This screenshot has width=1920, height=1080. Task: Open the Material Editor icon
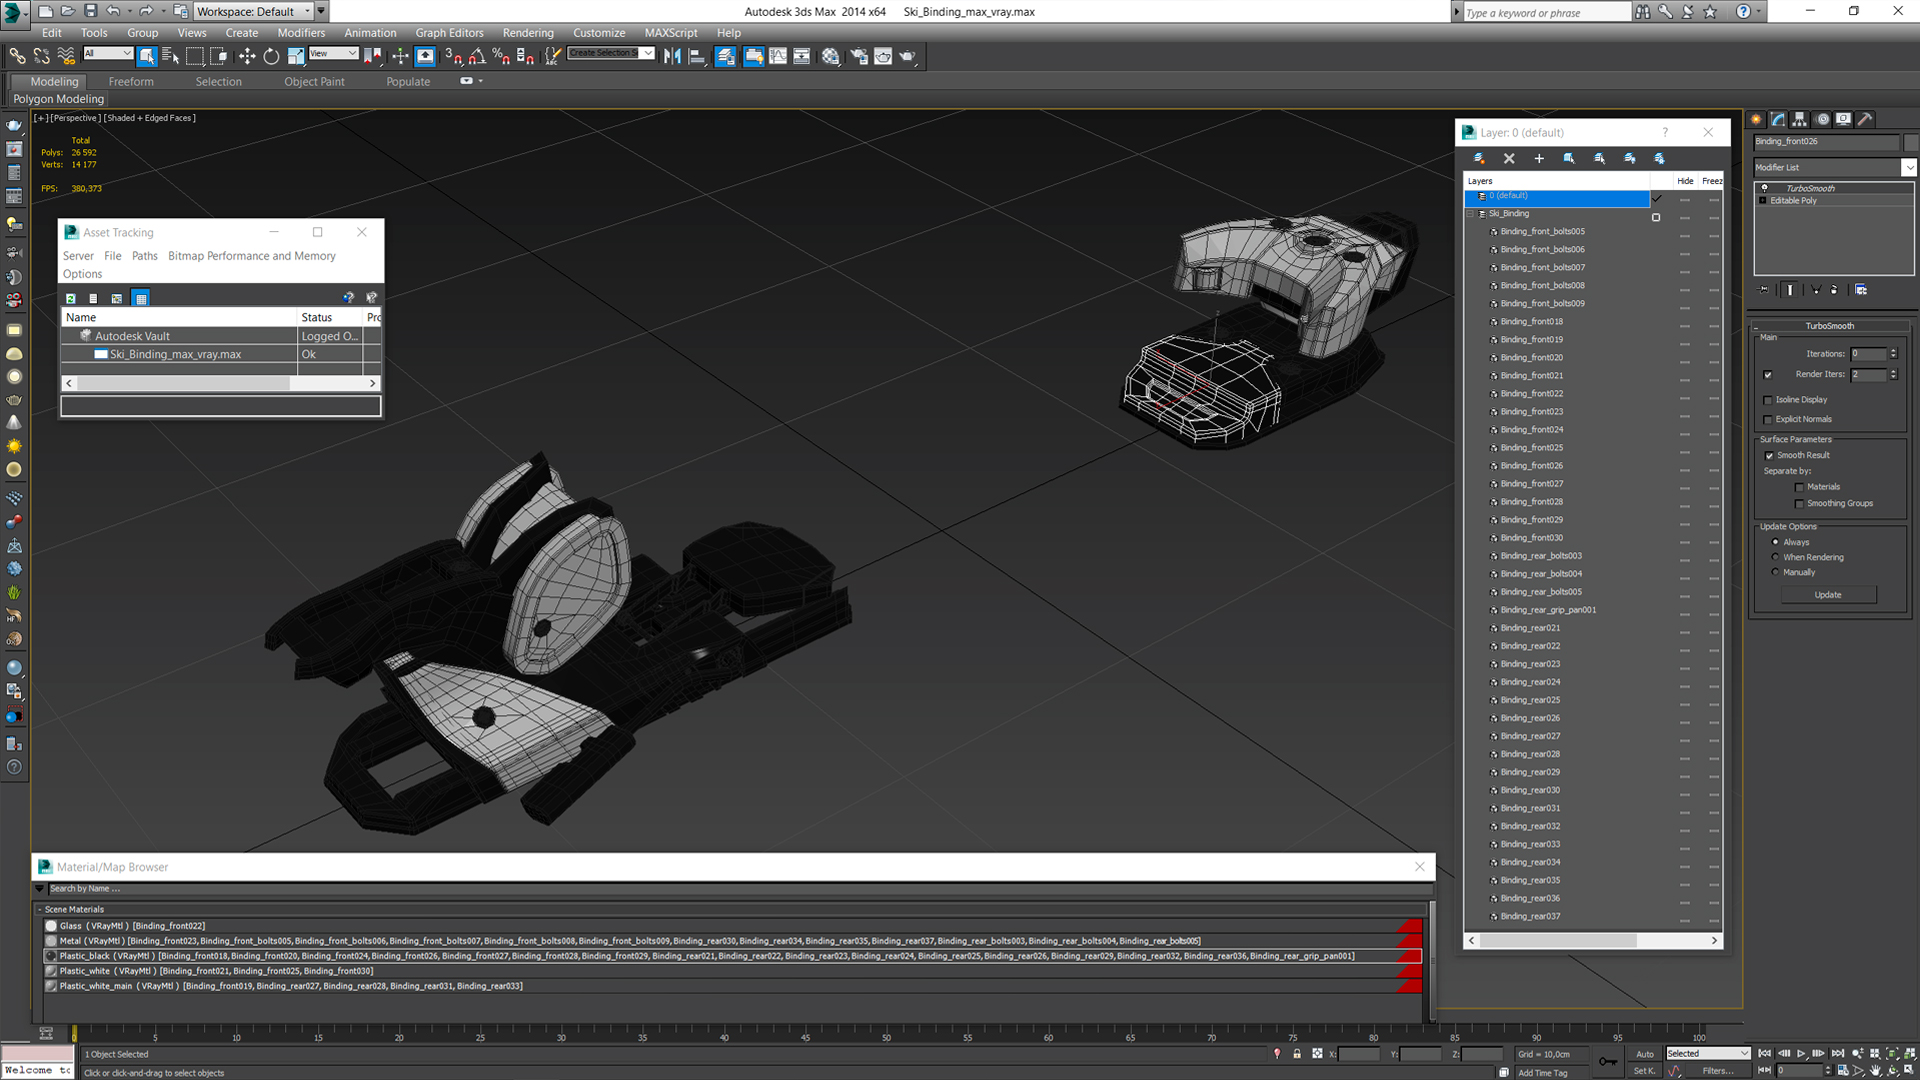(x=831, y=56)
